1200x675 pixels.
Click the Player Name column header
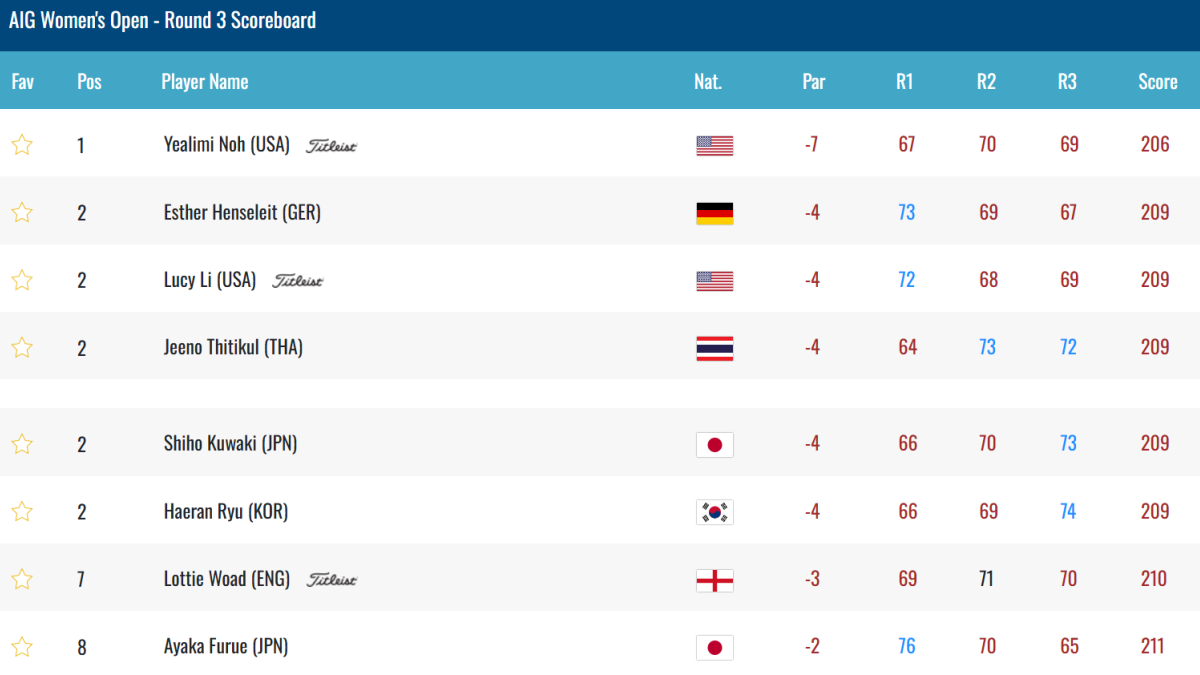coord(205,82)
